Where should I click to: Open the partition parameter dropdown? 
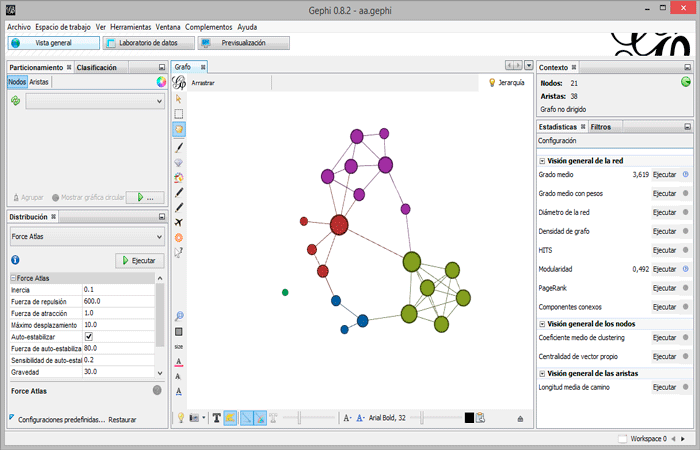[x=95, y=101]
